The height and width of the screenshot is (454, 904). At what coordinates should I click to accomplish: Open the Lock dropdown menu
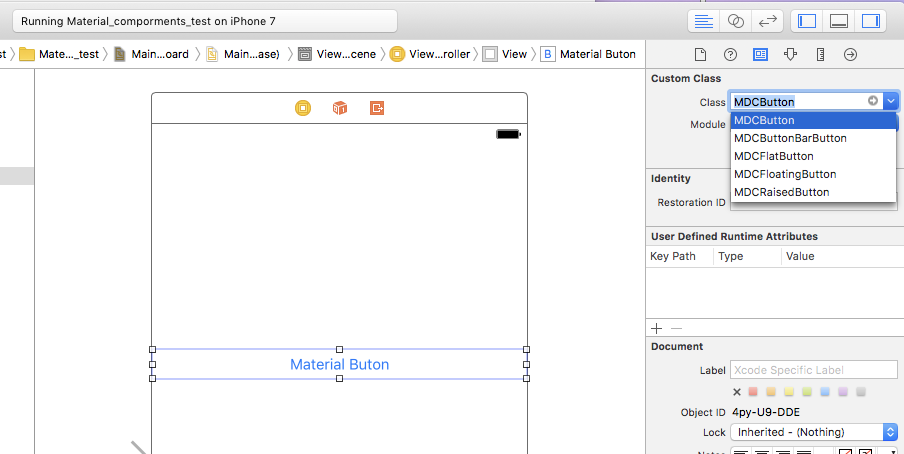point(814,432)
